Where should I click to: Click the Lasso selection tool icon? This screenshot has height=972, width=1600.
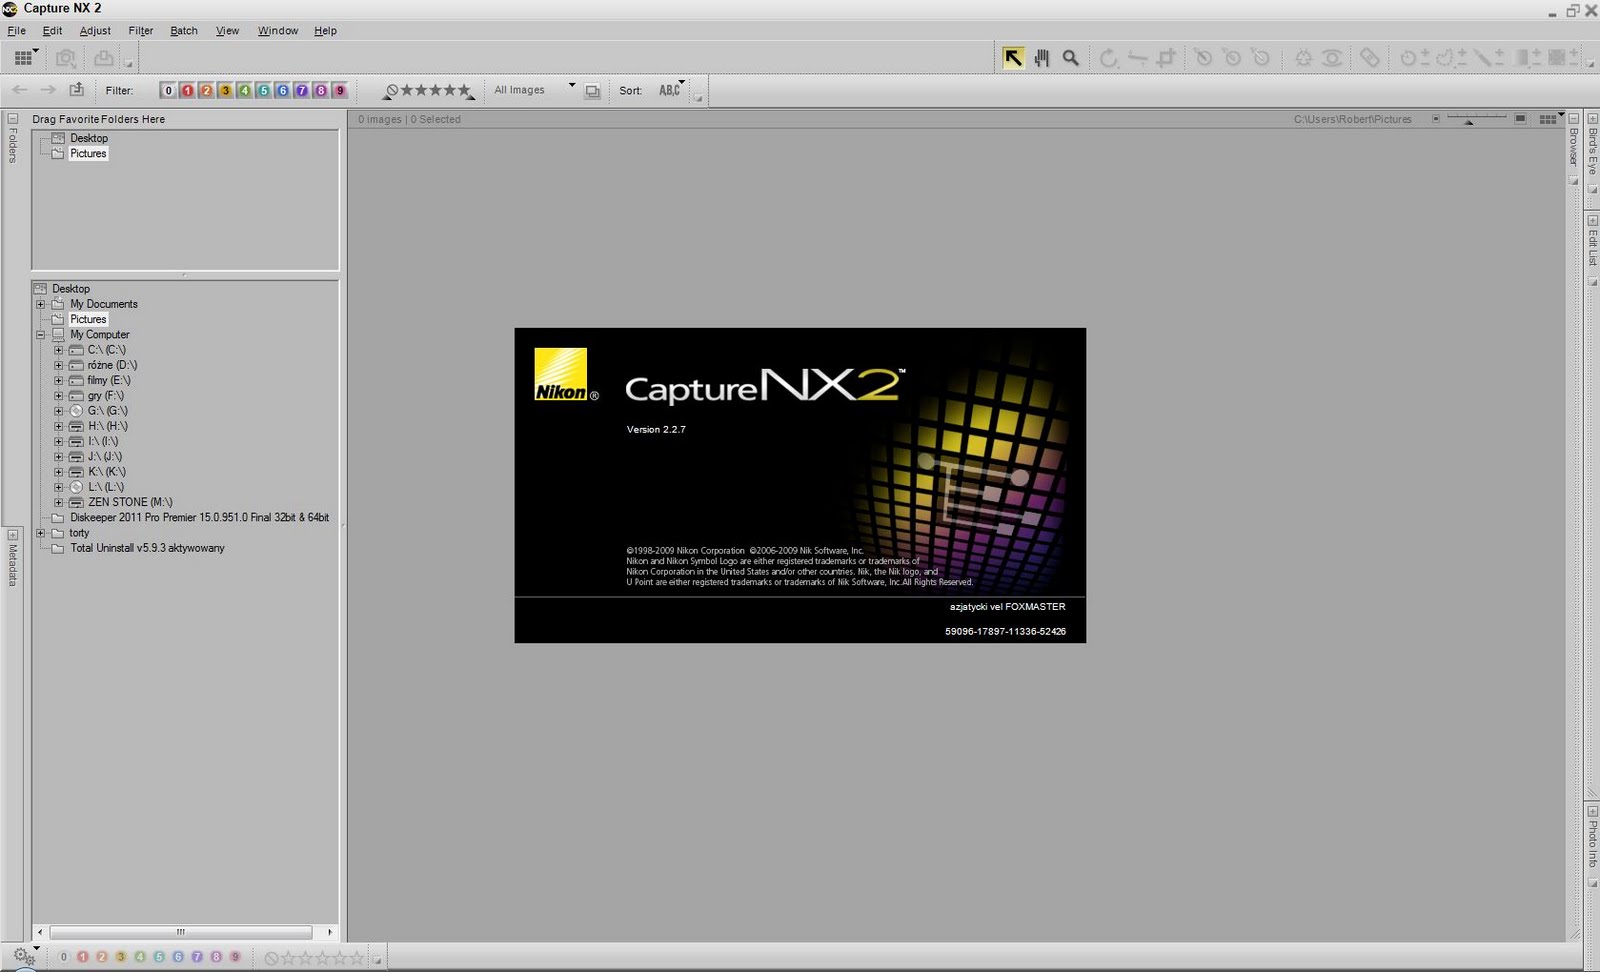tap(1445, 58)
